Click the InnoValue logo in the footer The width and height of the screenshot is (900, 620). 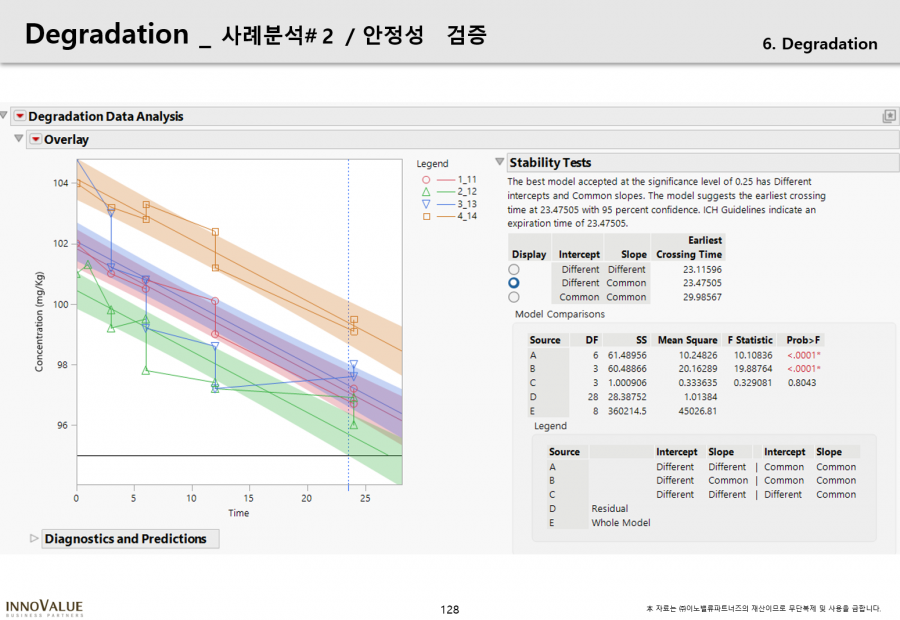(x=44, y=608)
